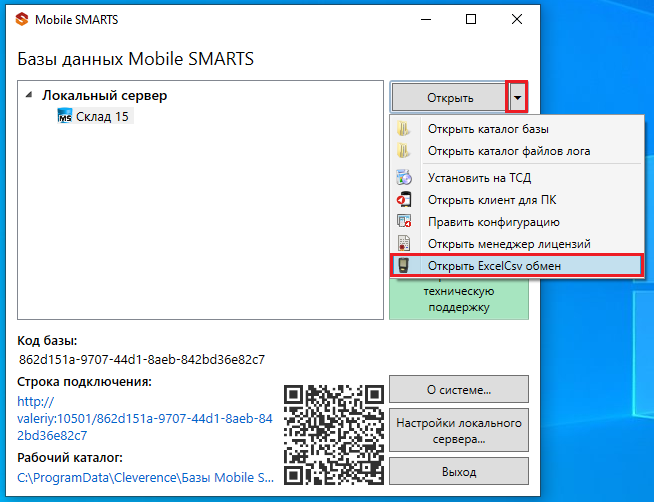Open the 'О системе...' dialog
Image resolution: width=654 pixels, height=502 pixels.
coord(459,389)
